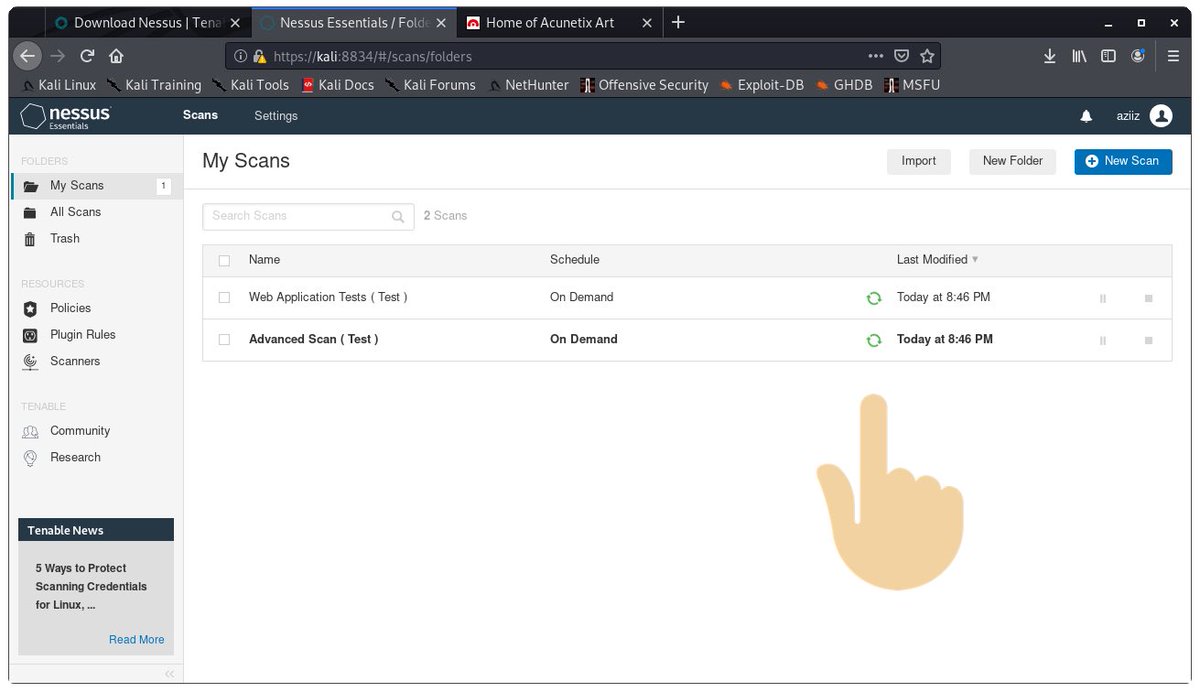
Task: Open the notifications bell icon
Action: [1086, 117]
